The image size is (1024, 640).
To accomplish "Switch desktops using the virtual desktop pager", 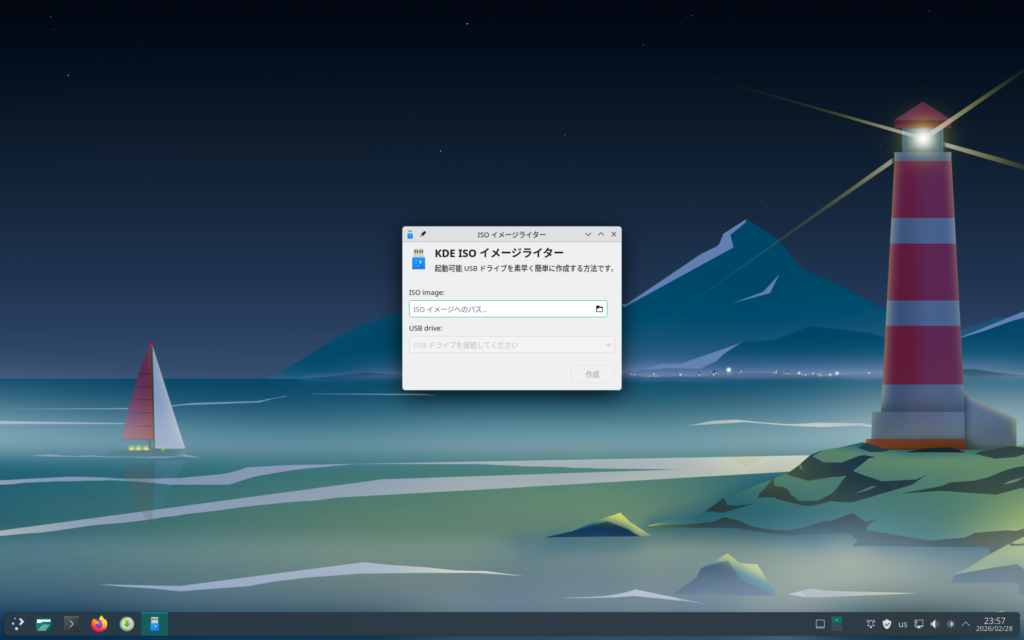I will coord(837,624).
